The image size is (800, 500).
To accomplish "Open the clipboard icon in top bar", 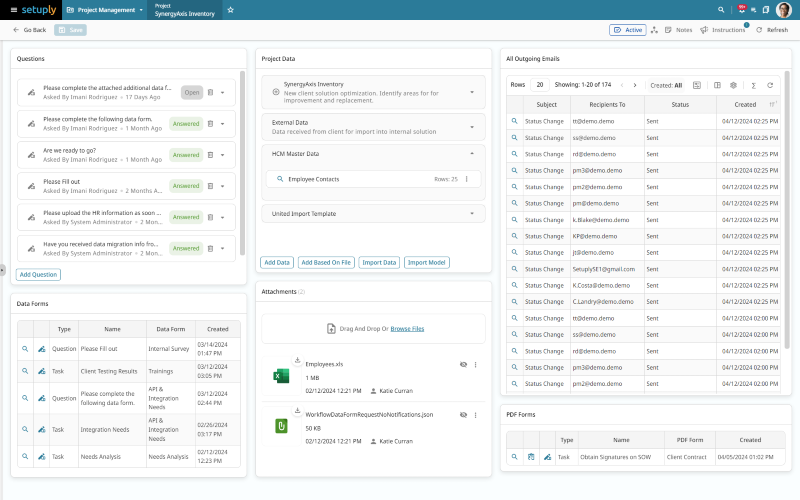I will tap(765, 10).
